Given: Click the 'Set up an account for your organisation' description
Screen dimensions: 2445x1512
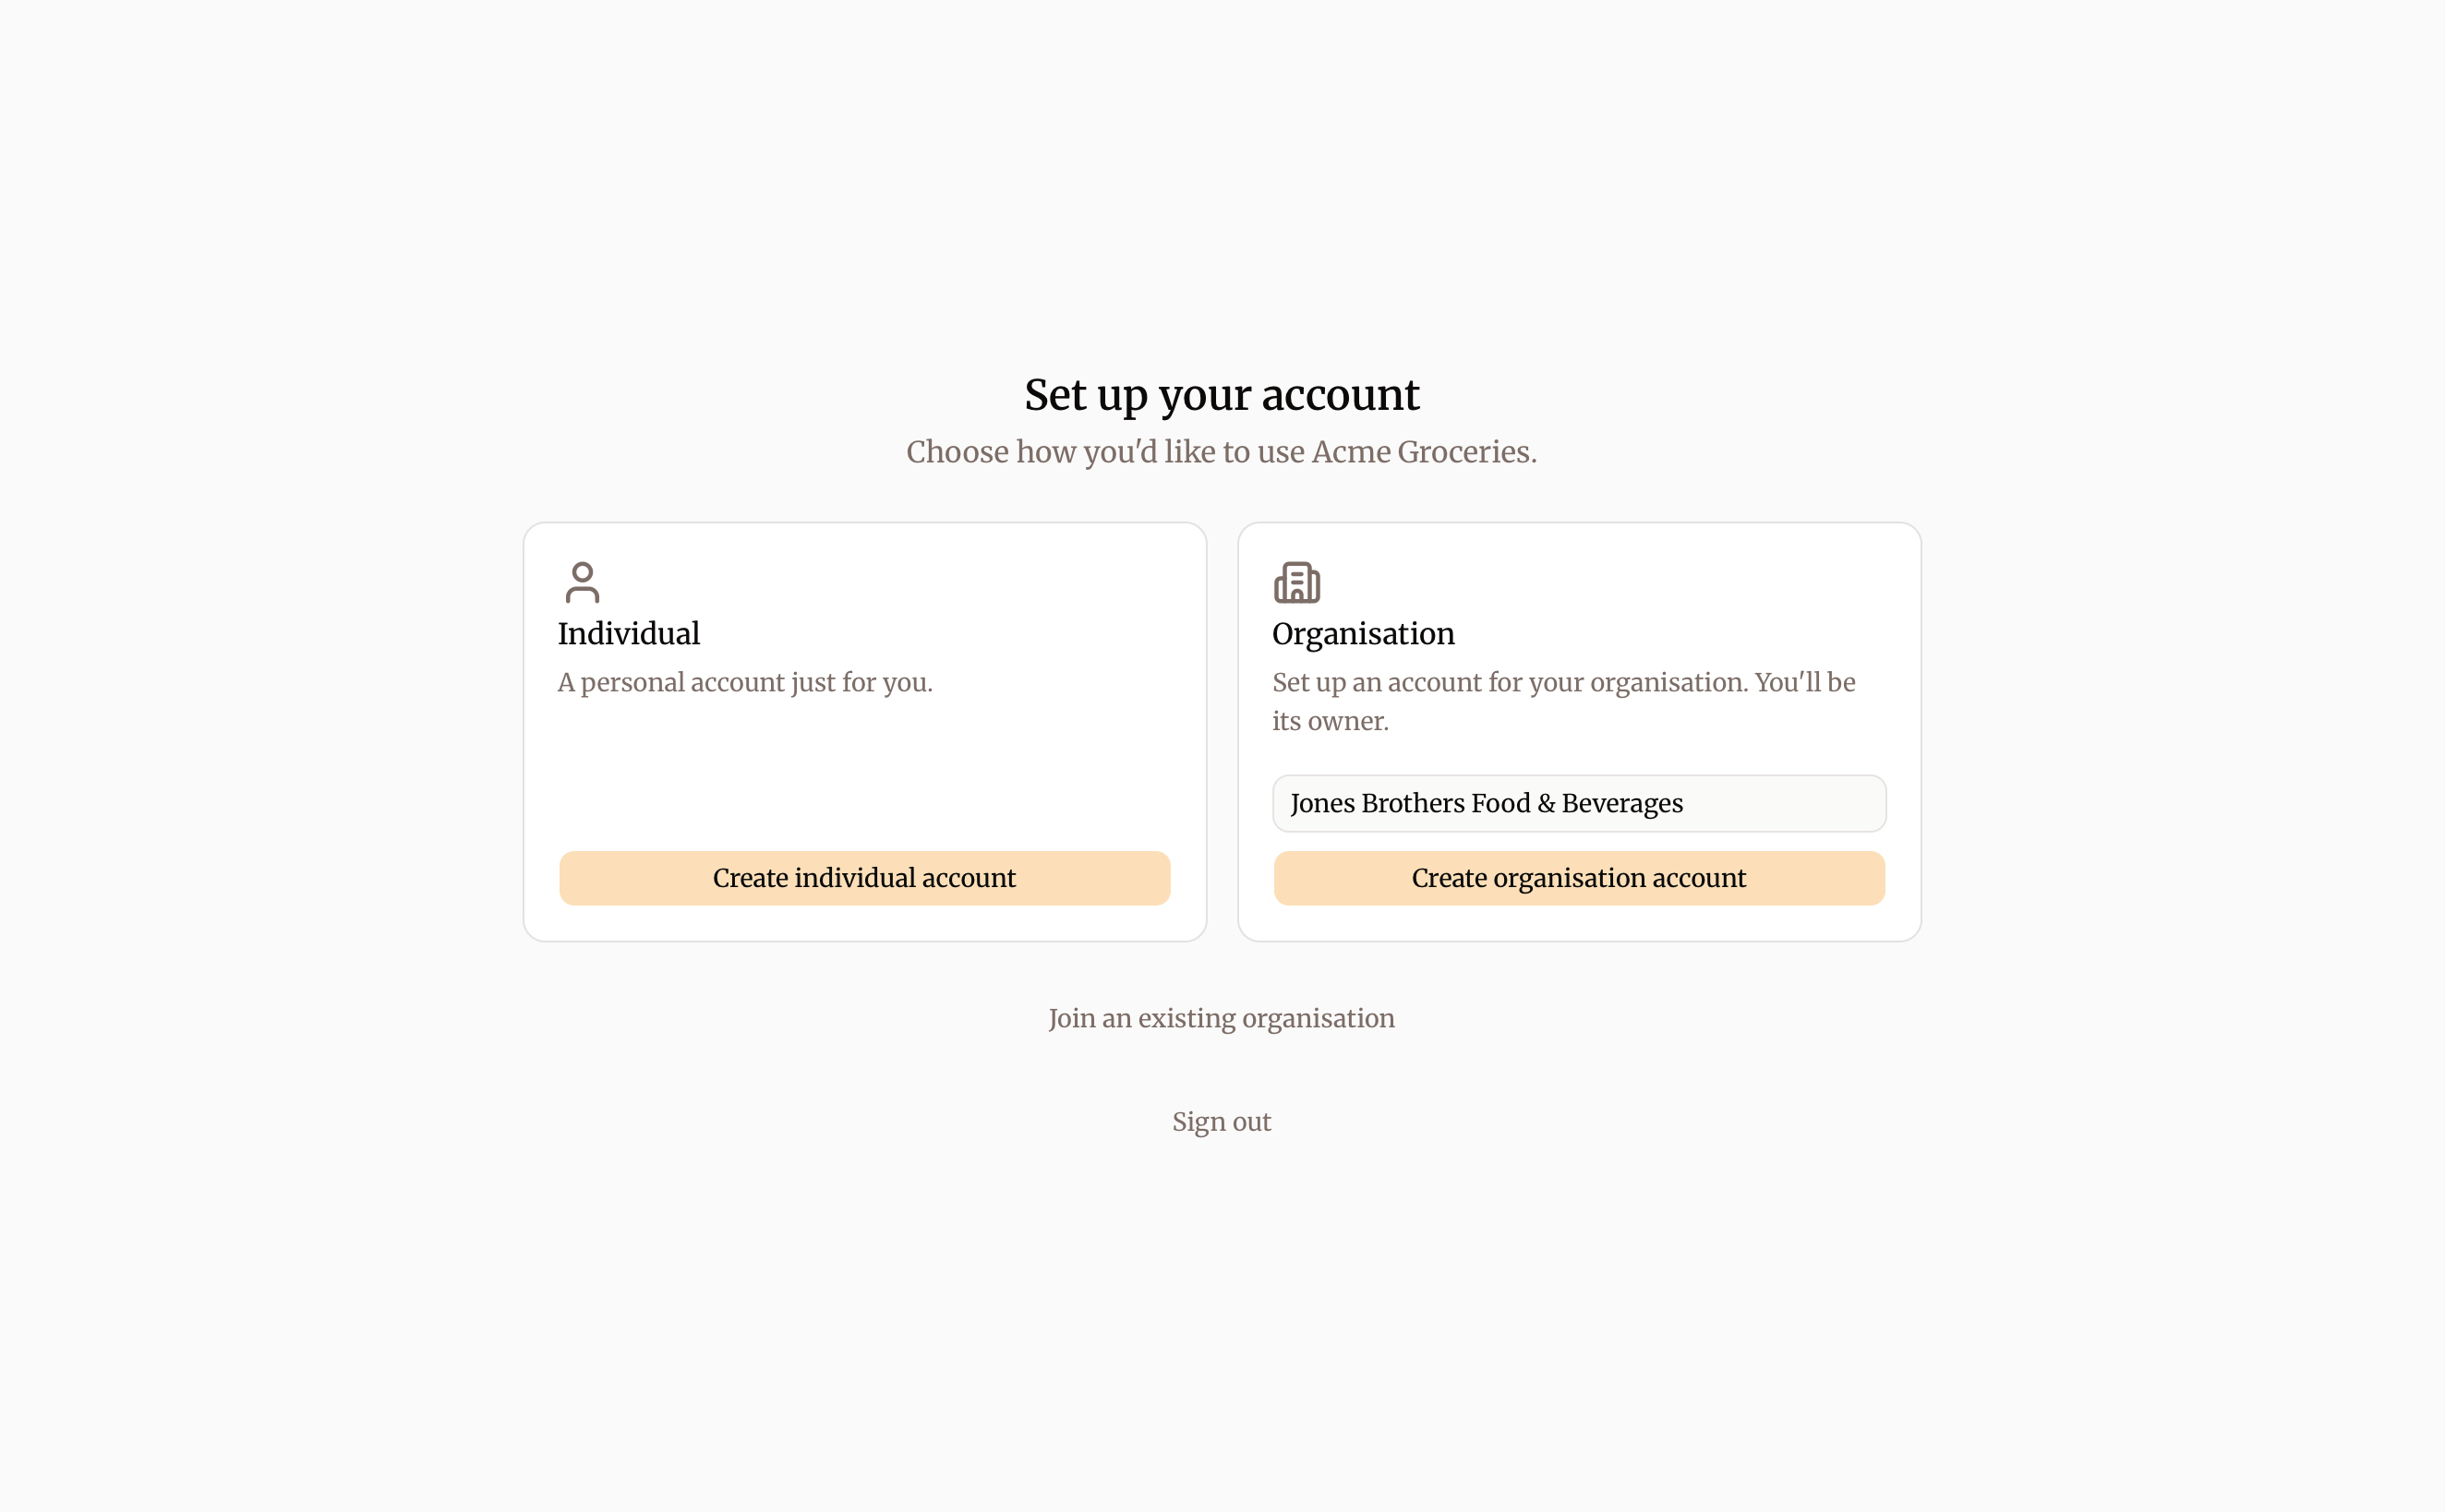Looking at the screenshot, I should coord(1563,701).
